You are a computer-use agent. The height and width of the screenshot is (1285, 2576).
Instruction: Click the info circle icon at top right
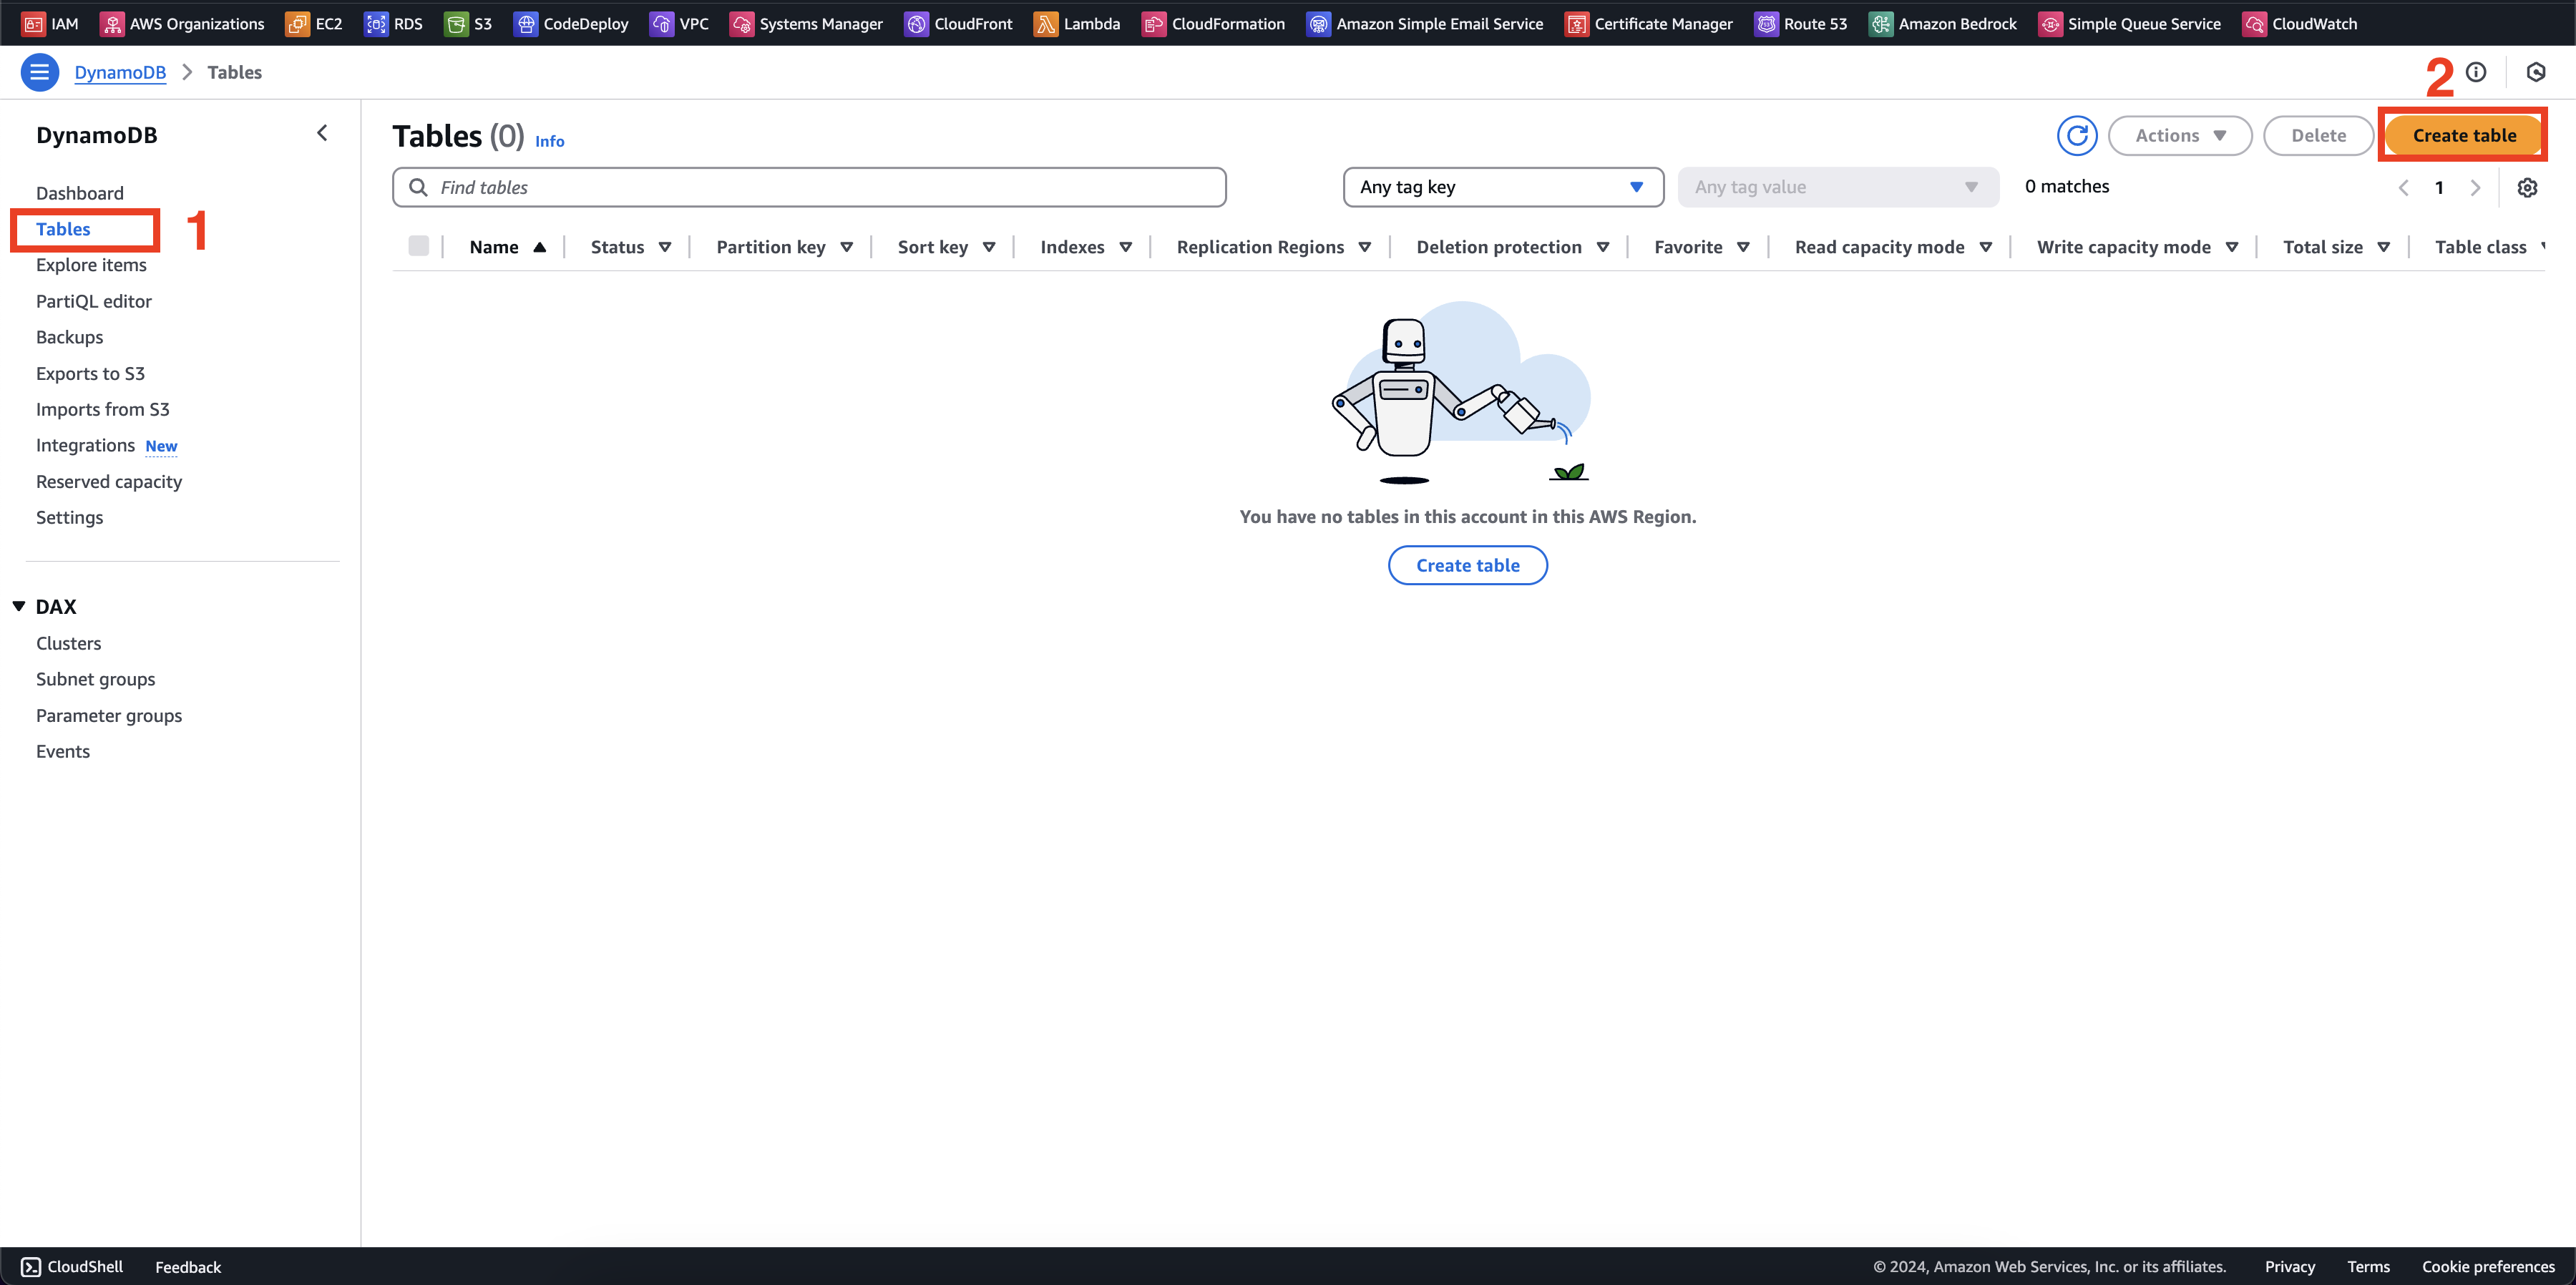click(2476, 72)
